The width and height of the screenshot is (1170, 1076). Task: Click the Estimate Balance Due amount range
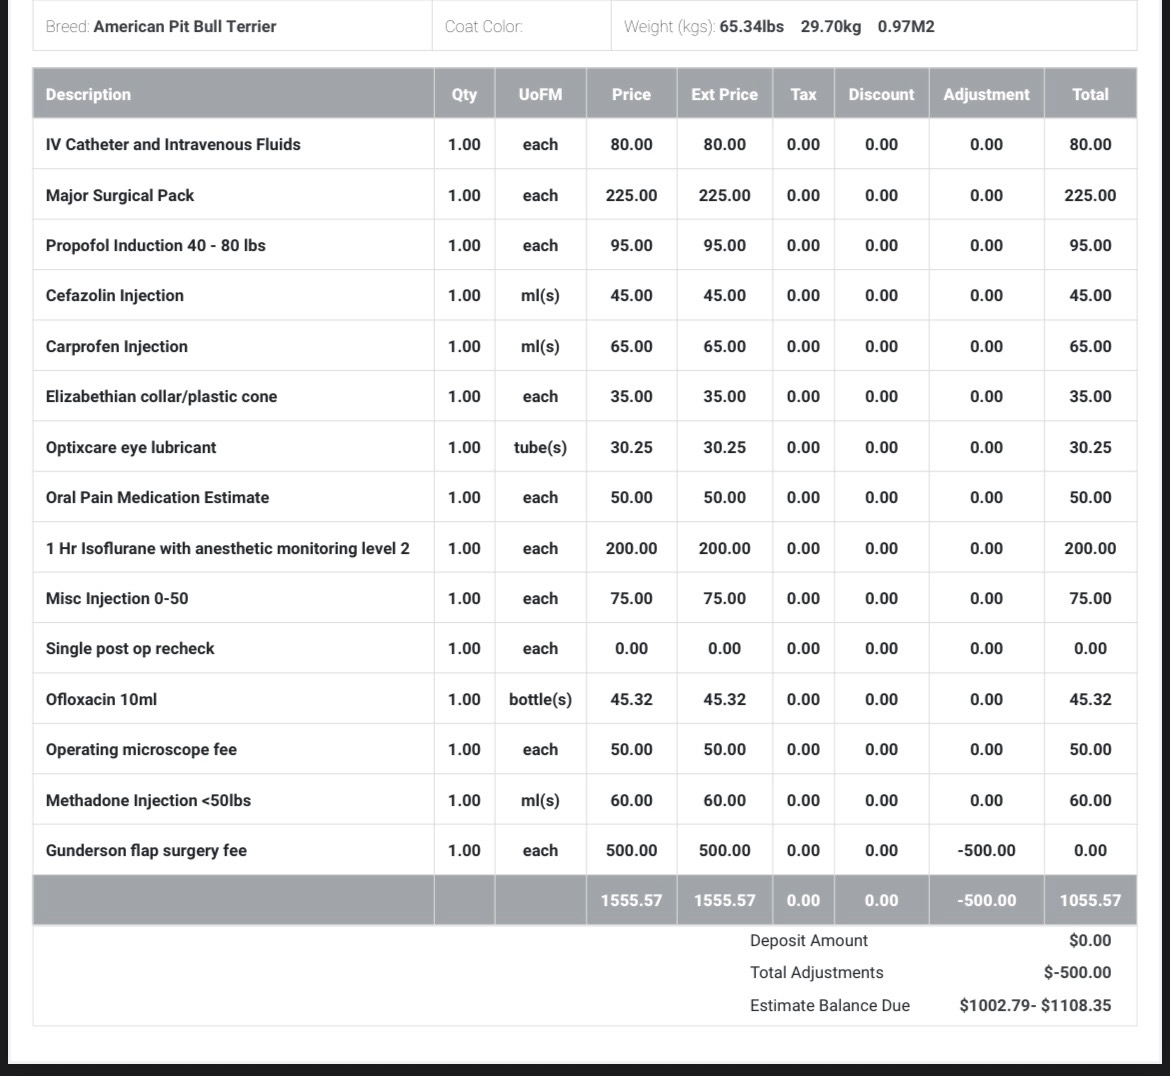1034,1005
